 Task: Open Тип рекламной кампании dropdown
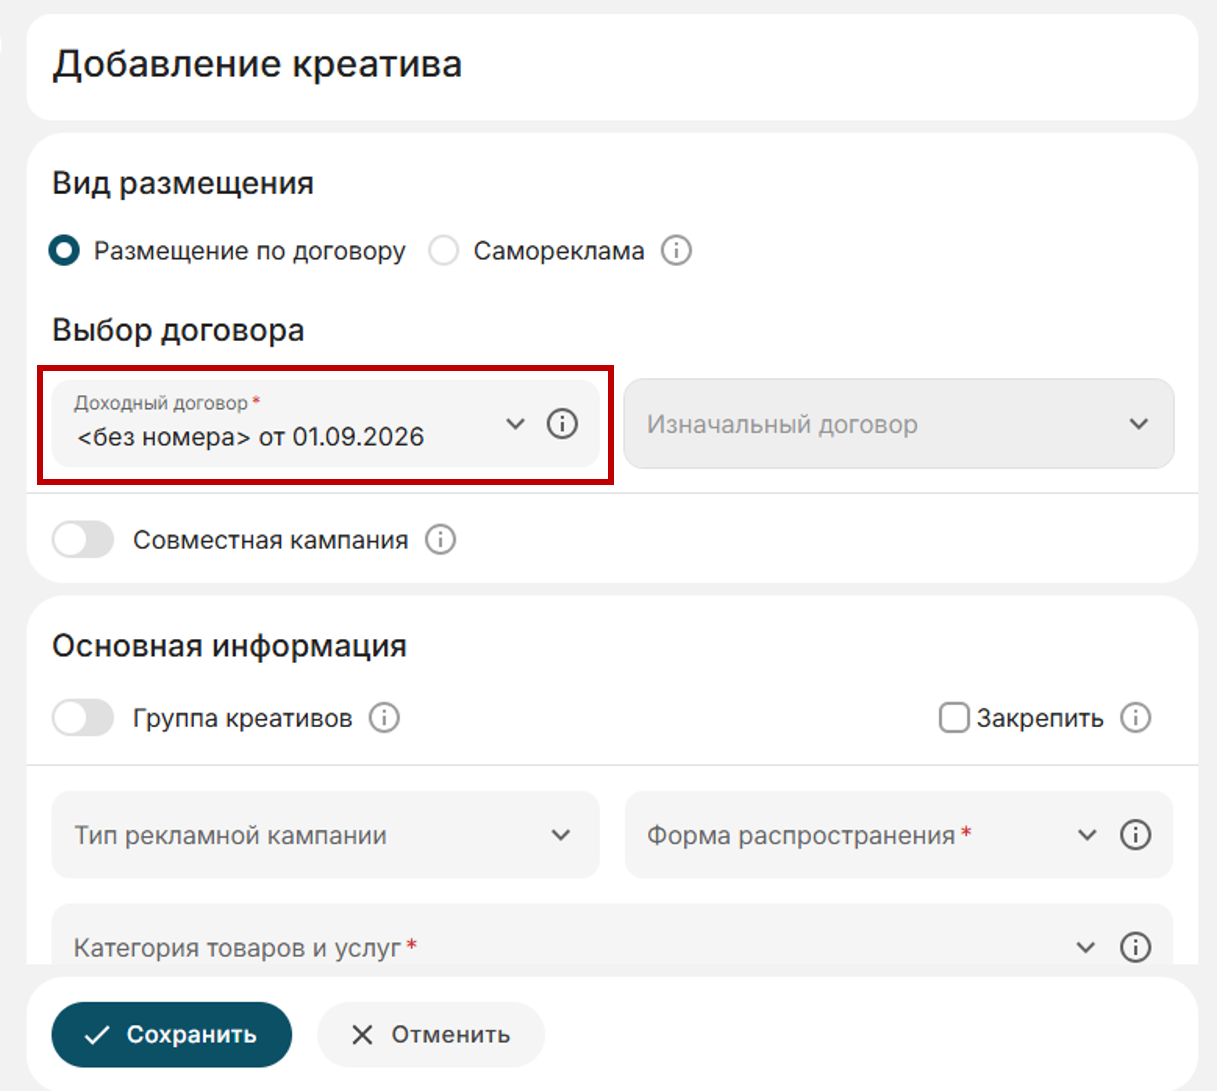pos(326,835)
